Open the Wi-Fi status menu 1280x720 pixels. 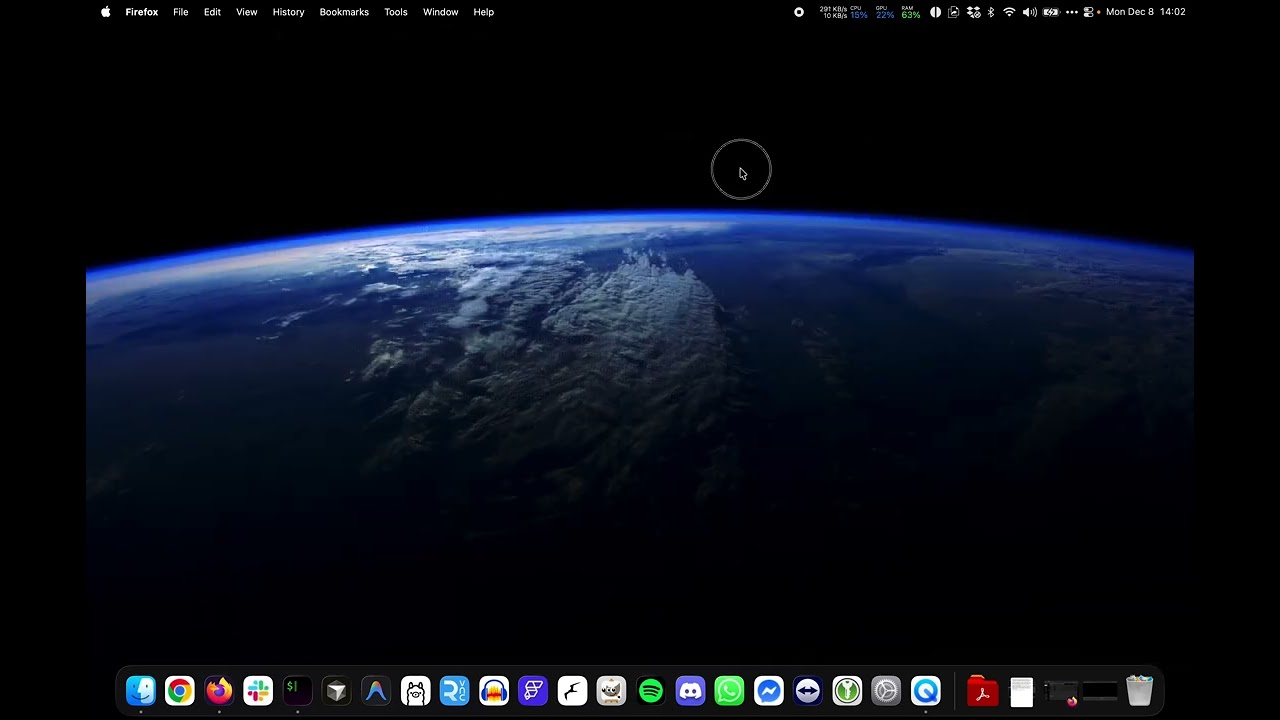(x=1009, y=12)
